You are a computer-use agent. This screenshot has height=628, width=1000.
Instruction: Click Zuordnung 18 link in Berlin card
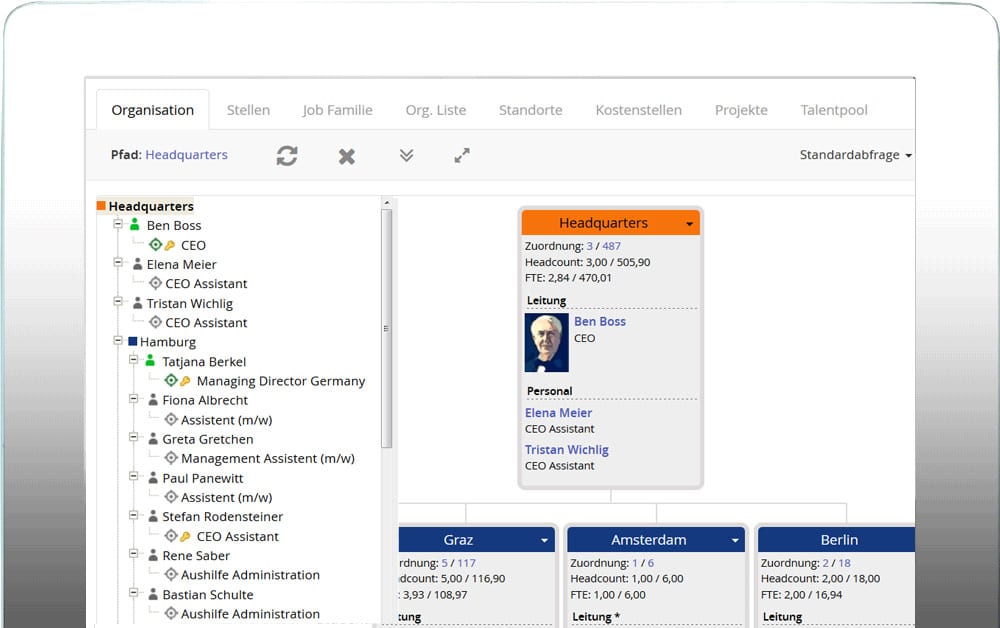pyautogui.click(x=844, y=562)
